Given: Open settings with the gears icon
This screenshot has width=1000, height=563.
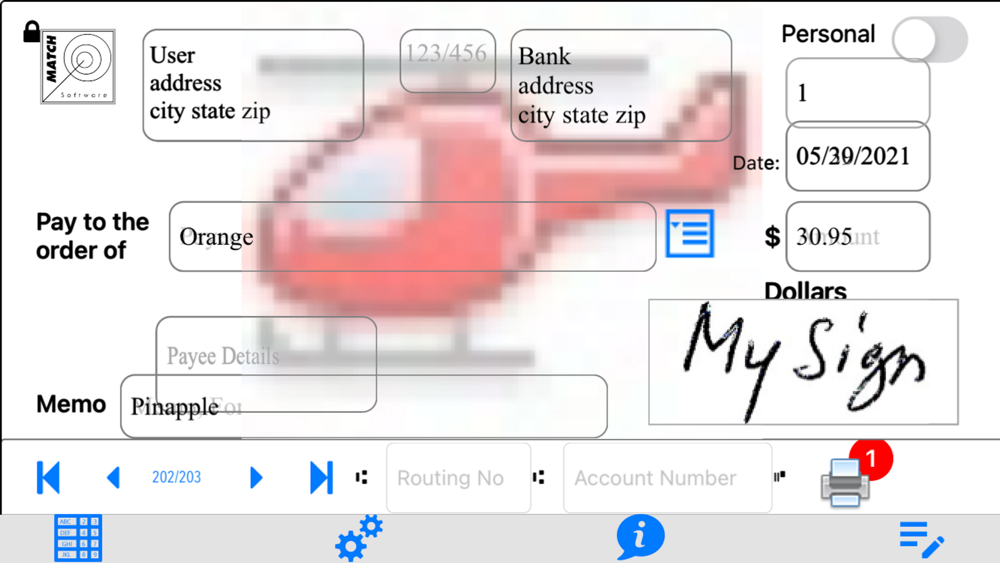Looking at the screenshot, I should pyautogui.click(x=359, y=538).
